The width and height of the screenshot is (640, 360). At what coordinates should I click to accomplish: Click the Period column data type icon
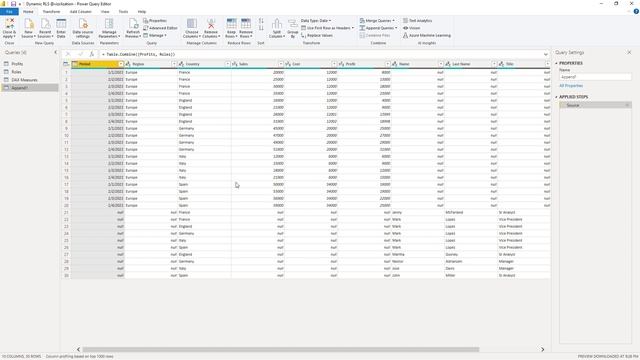pyautogui.click(x=75, y=64)
